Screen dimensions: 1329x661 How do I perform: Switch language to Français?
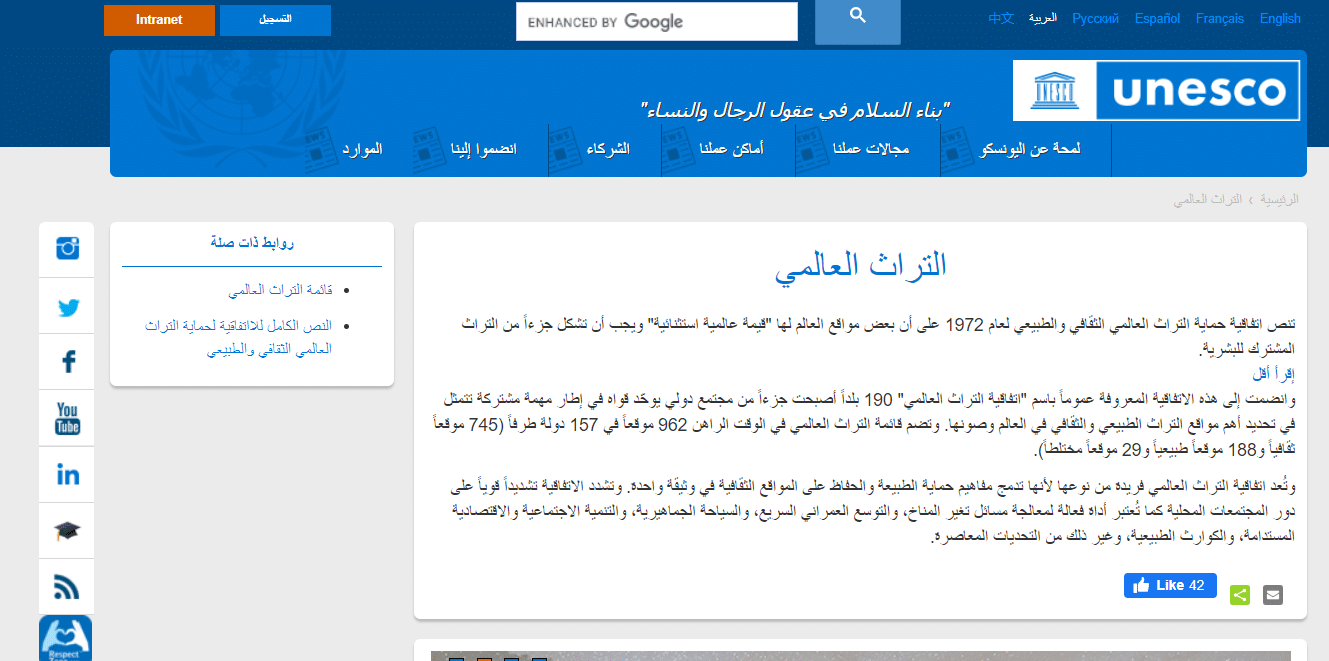(x=1219, y=18)
